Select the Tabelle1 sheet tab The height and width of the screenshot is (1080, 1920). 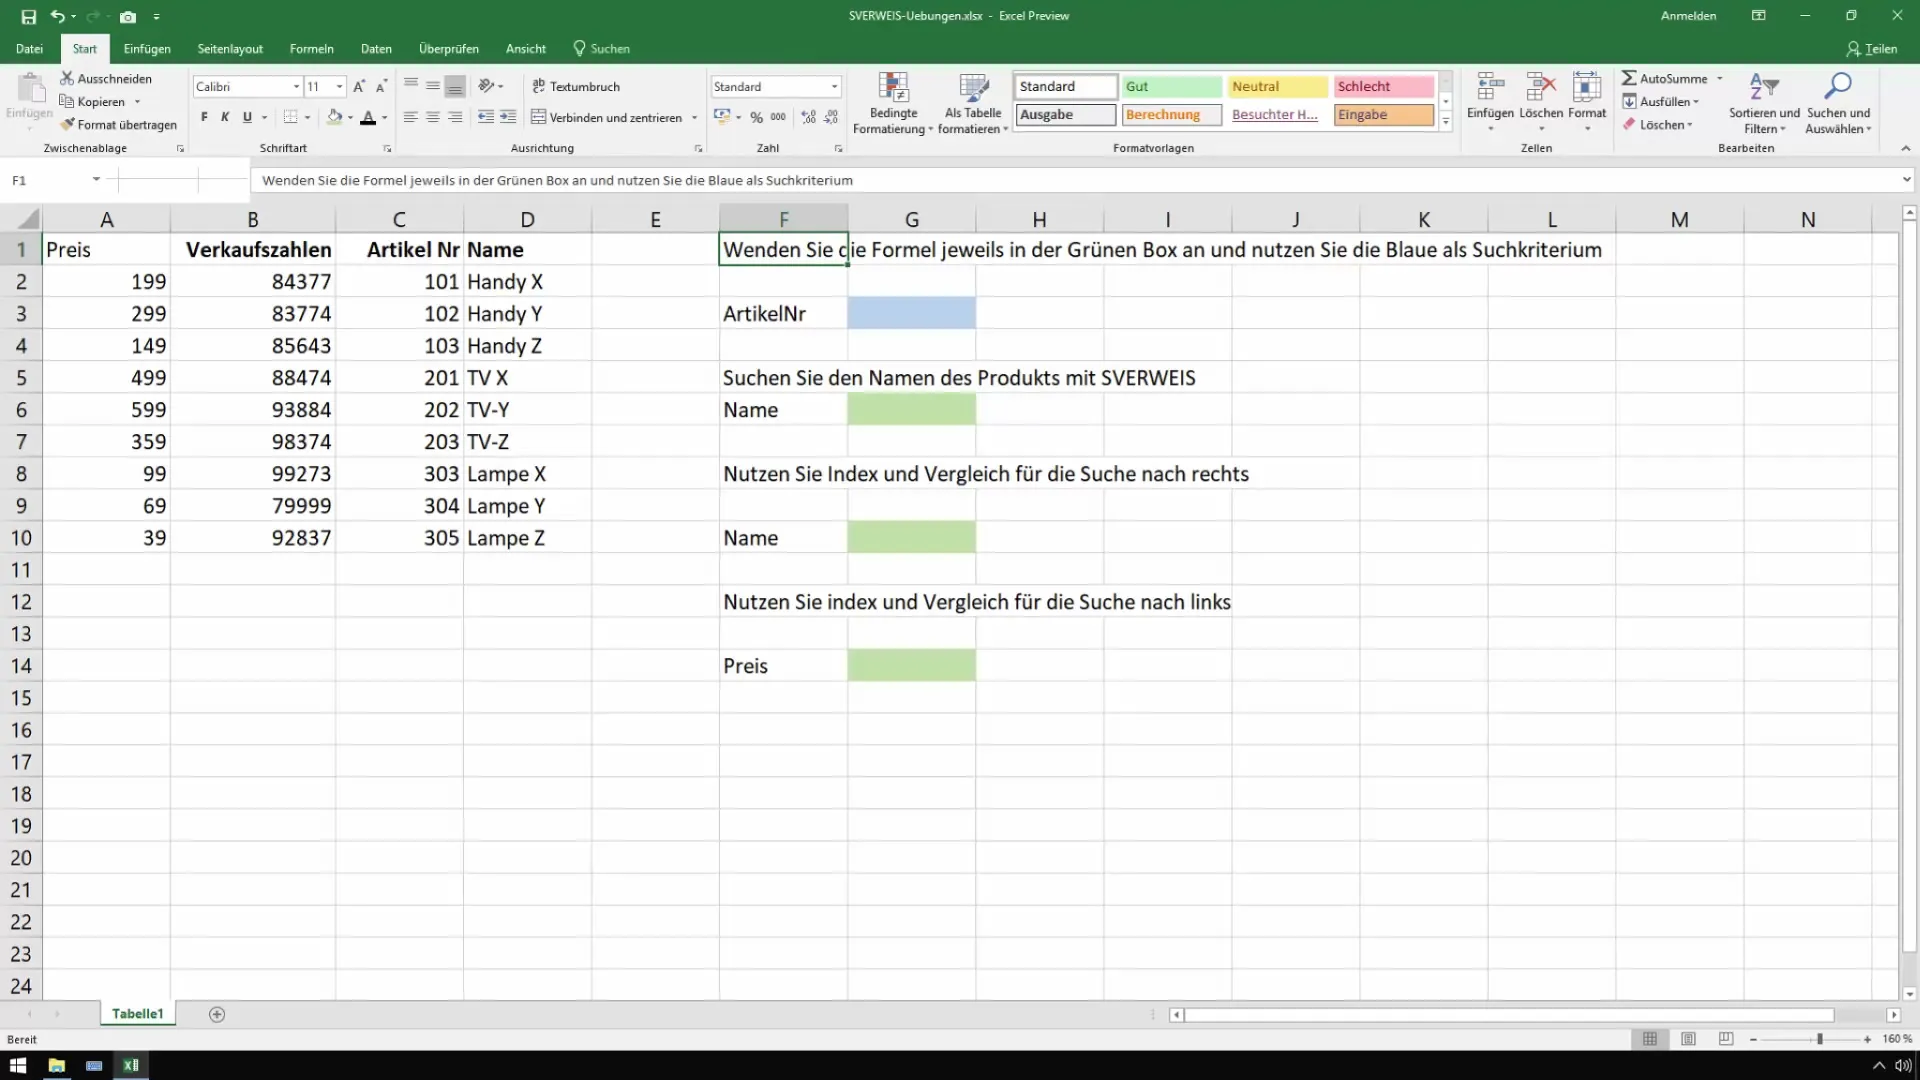(138, 1014)
